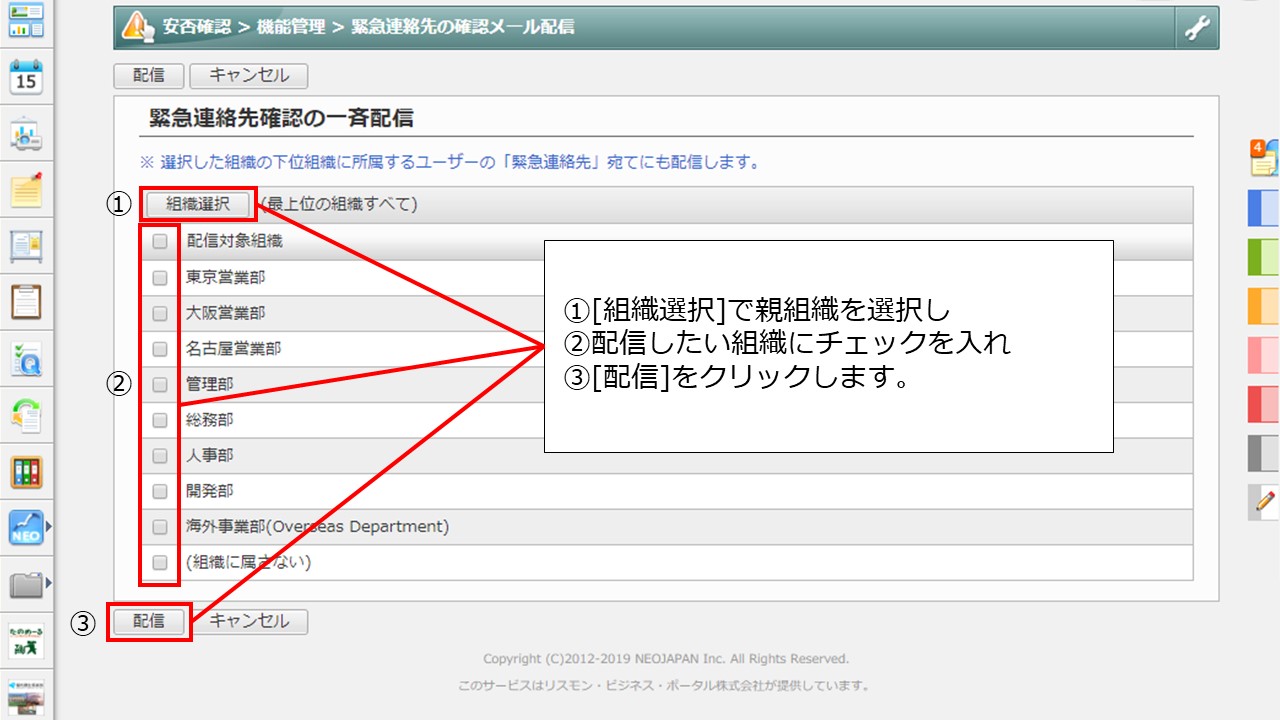
Task: Open the projector presentation icon in sidebar
Action: point(26,134)
